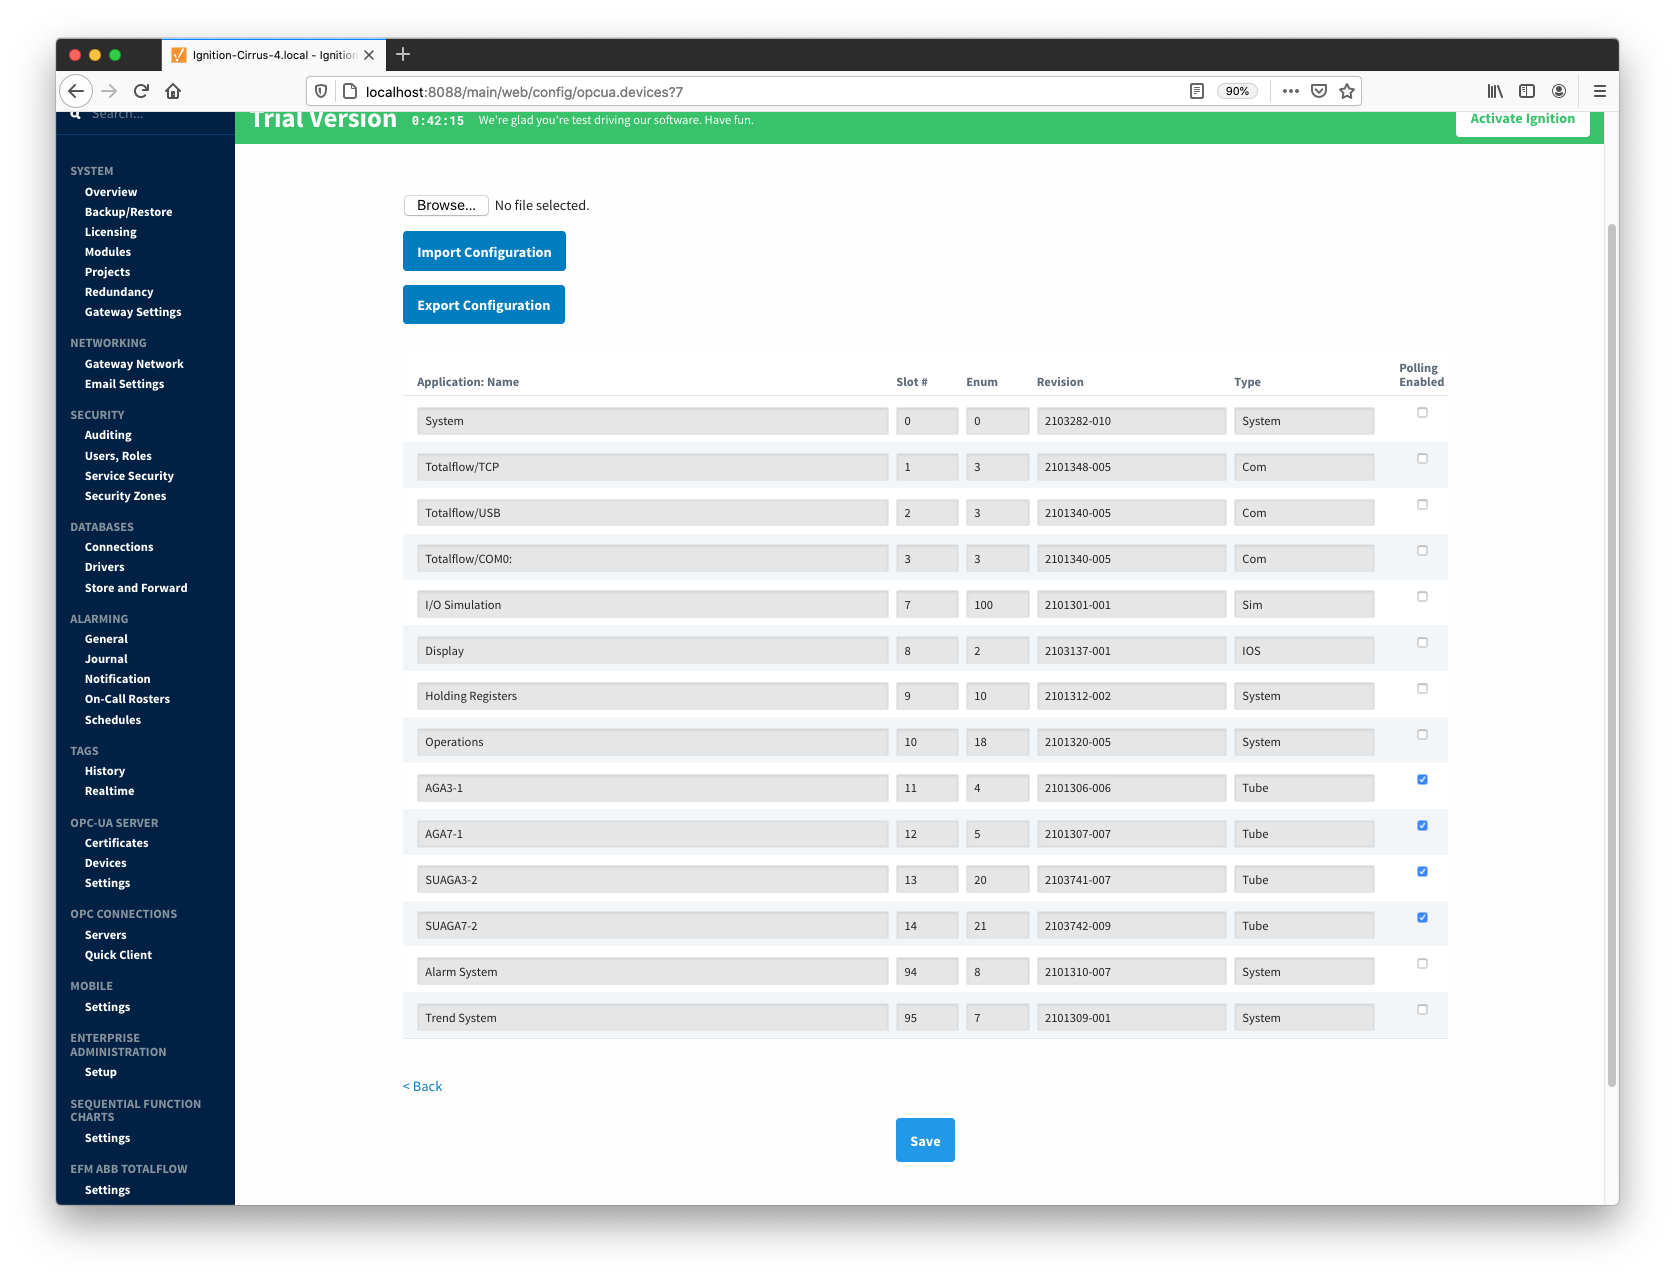Viewport: 1675px width, 1279px height.
Task: Open On-Call Rosters under Alarming
Action: pyautogui.click(x=127, y=699)
